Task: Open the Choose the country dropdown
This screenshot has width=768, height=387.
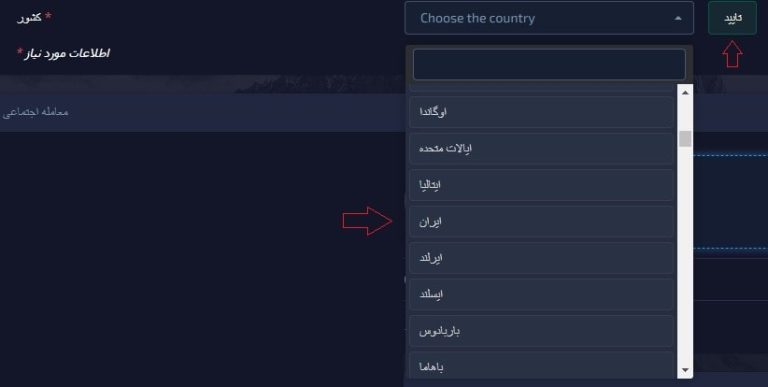Action: [549, 18]
